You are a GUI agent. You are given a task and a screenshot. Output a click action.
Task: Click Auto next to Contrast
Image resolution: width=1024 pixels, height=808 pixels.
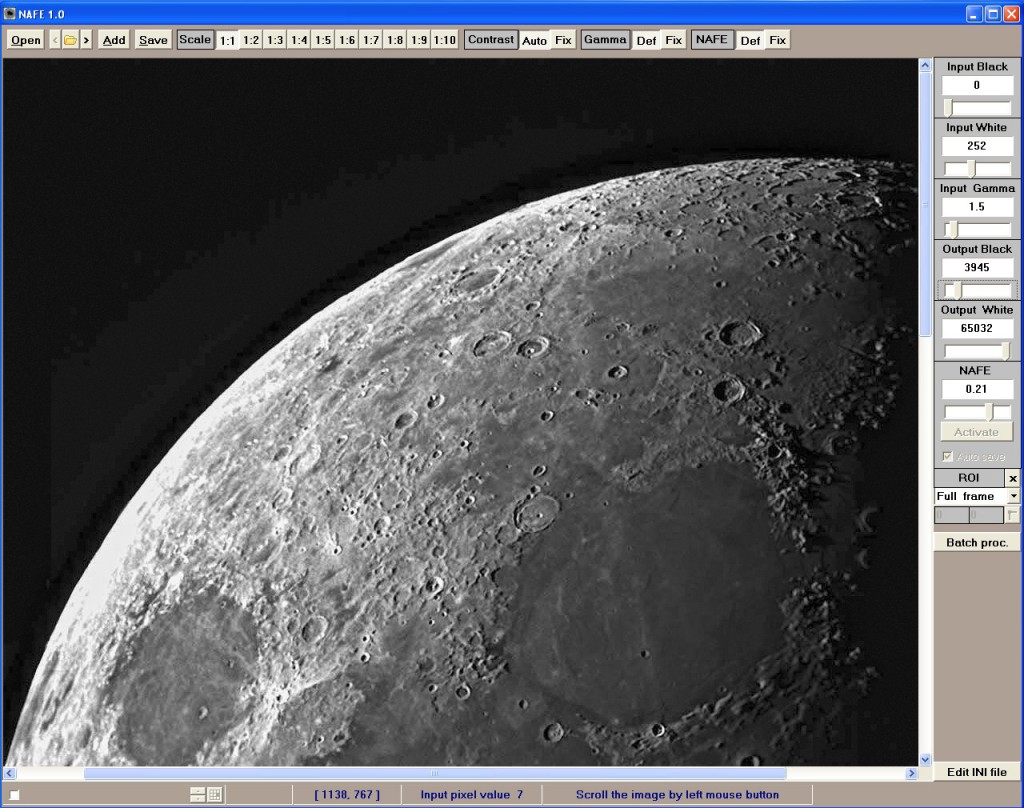(534, 40)
